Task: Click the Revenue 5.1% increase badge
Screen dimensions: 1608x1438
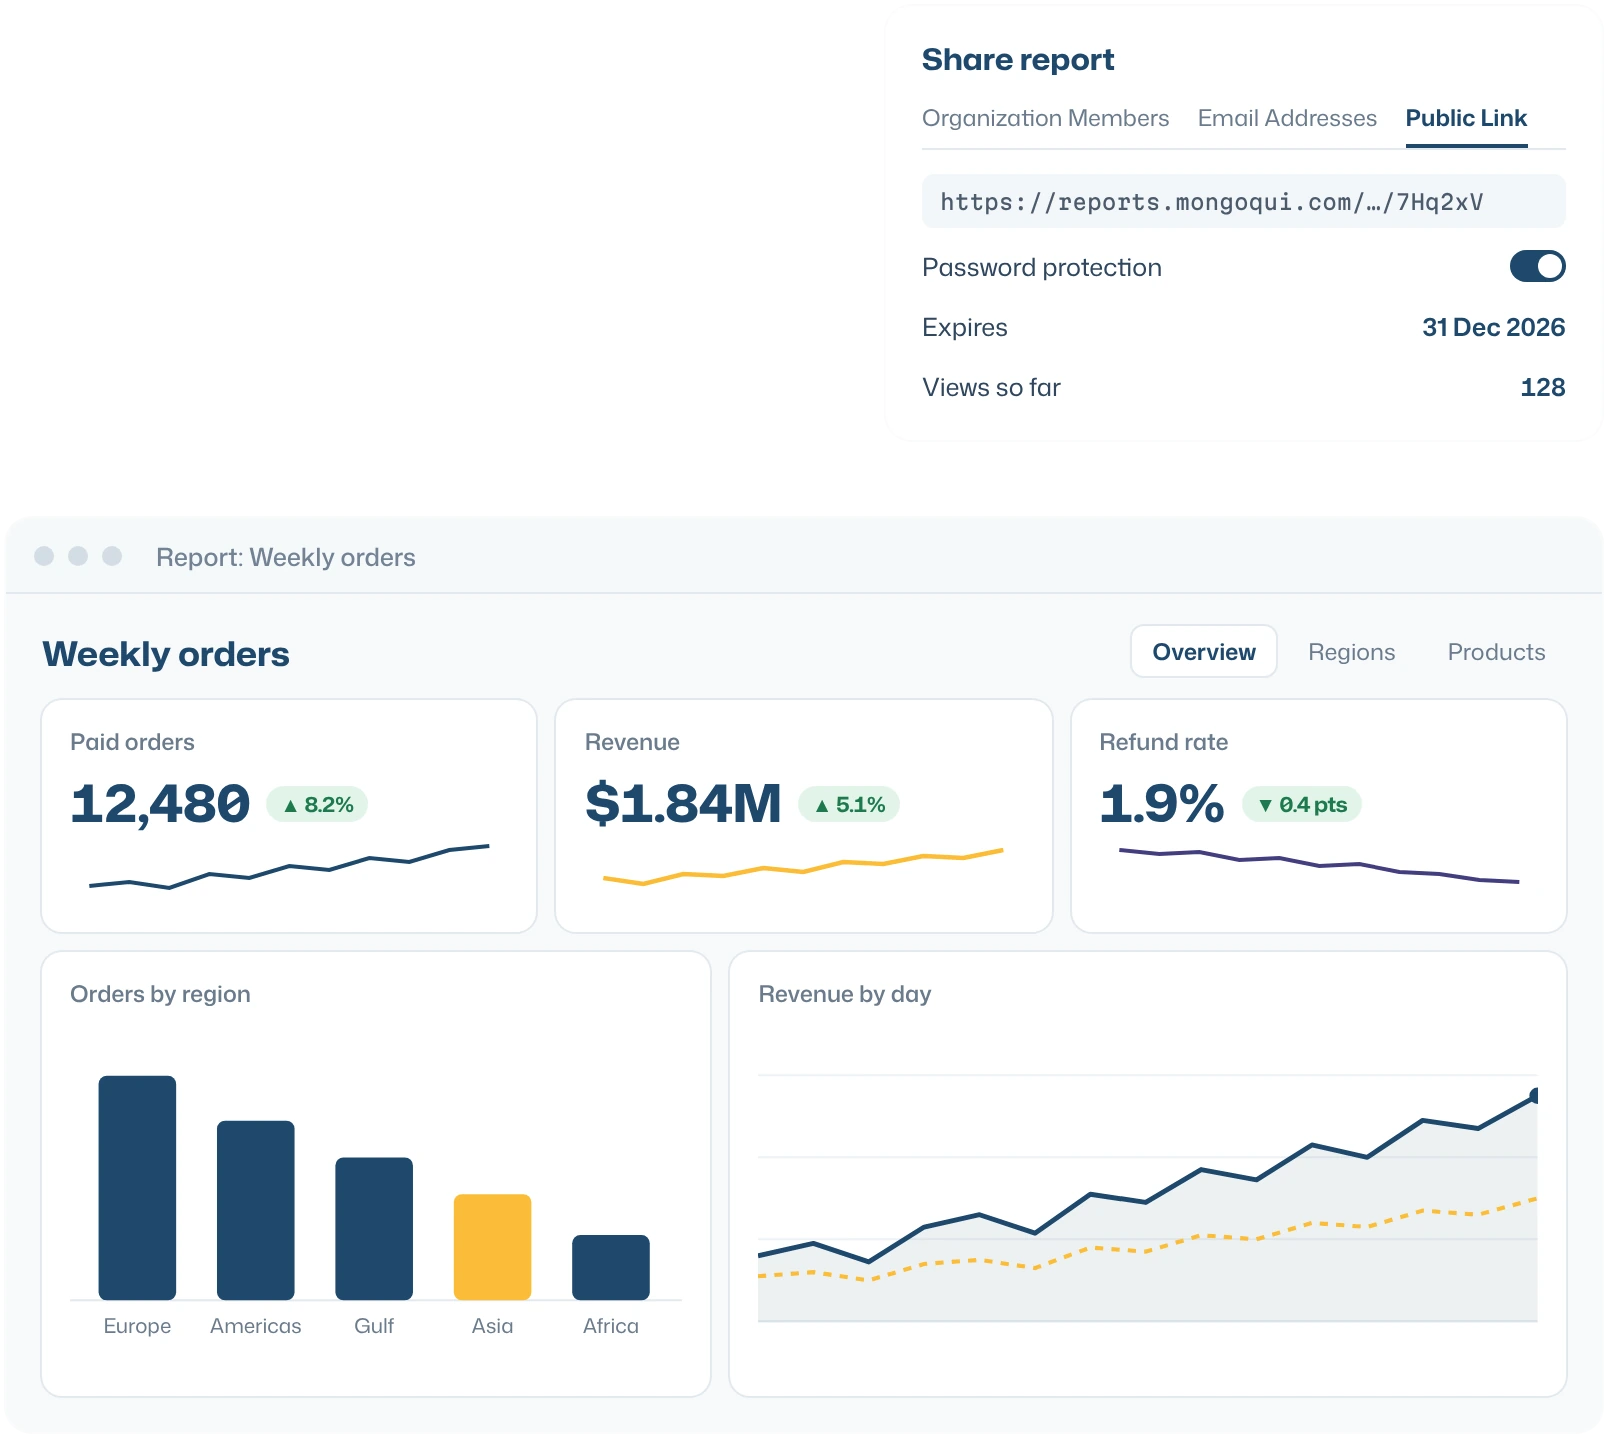Action: pos(849,805)
